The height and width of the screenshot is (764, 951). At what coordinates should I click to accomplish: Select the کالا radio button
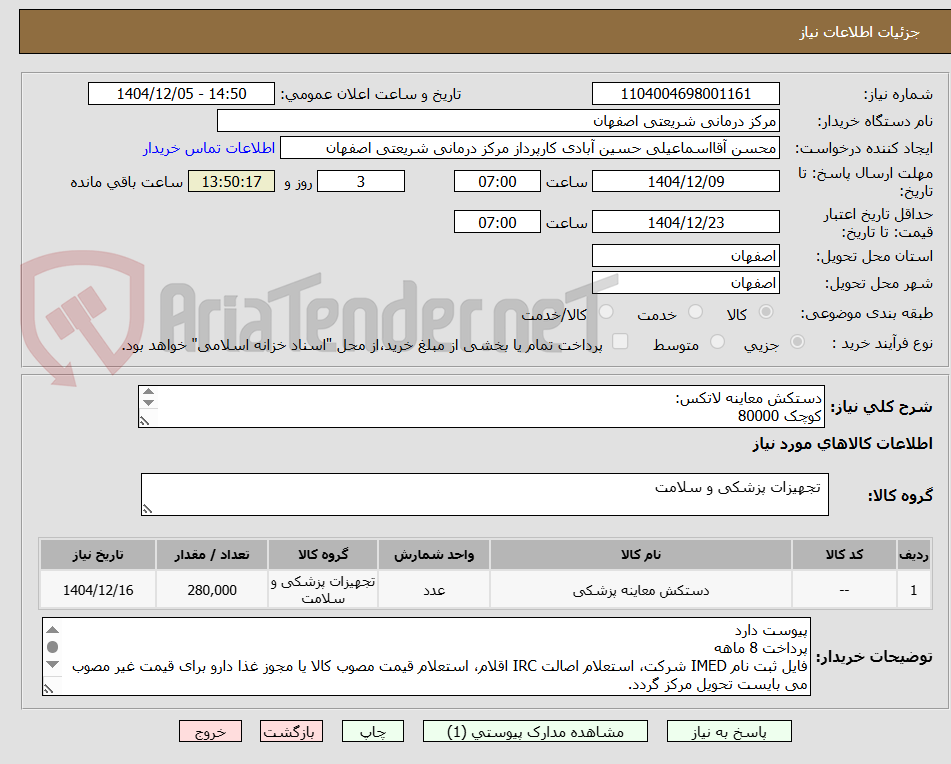point(766,312)
